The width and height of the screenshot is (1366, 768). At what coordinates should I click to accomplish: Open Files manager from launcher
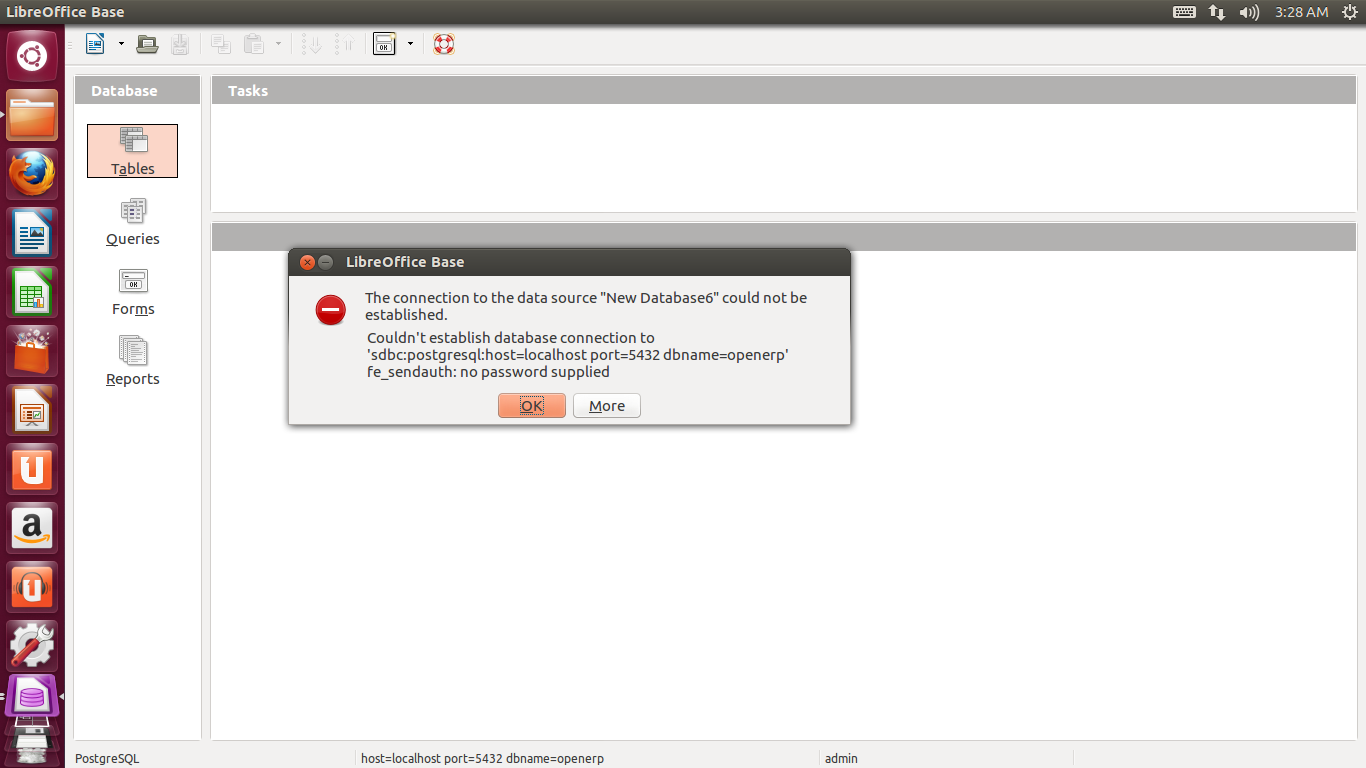tap(32, 115)
